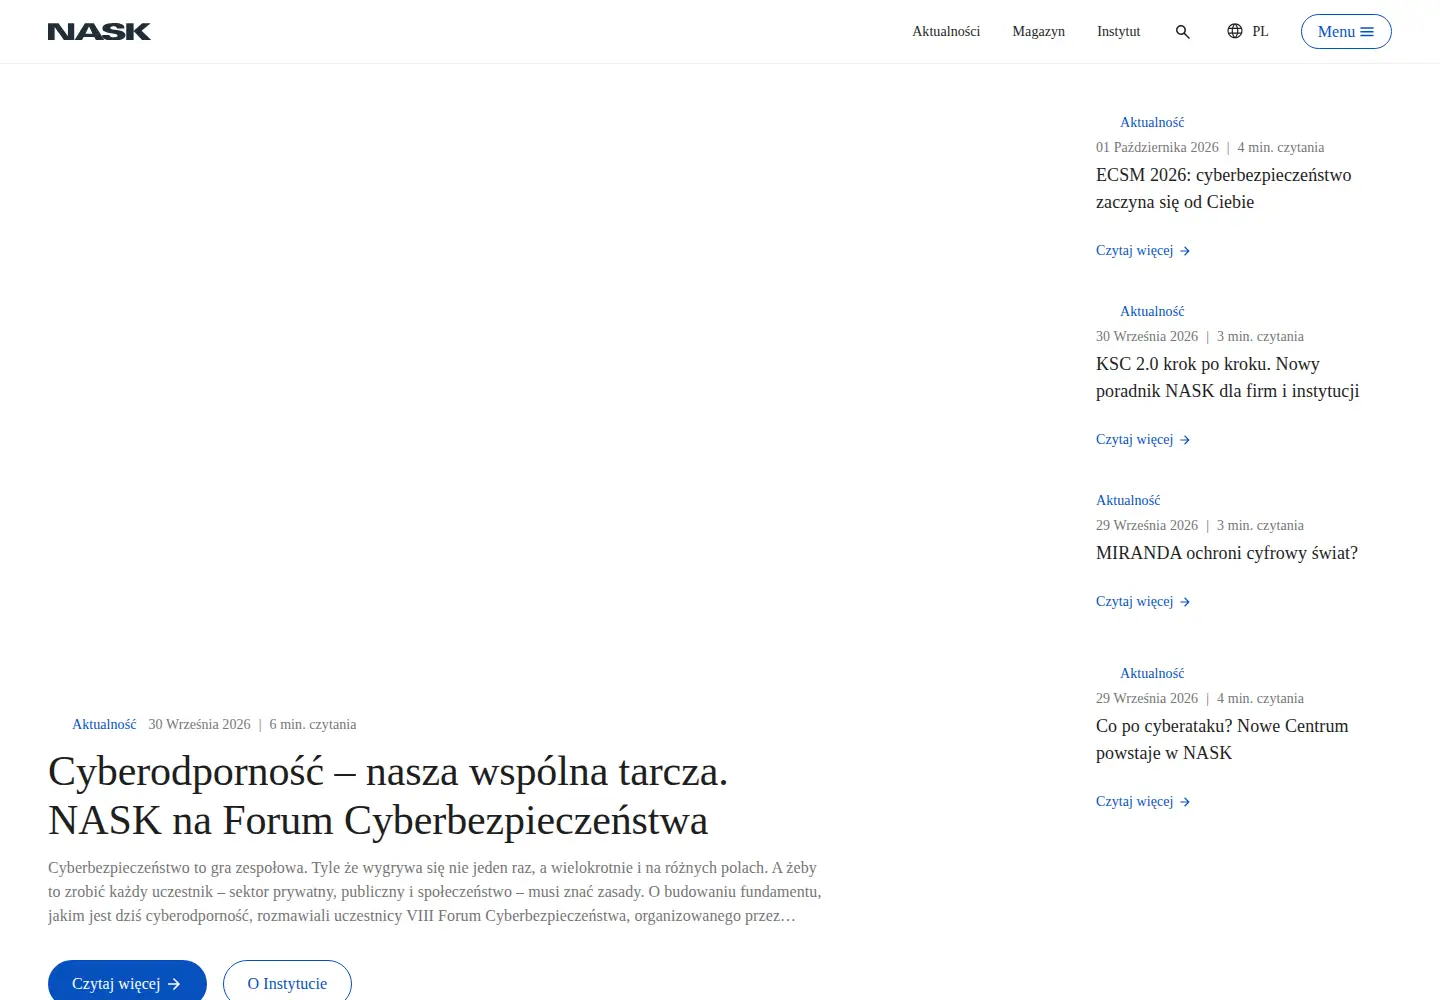Click Czytaj więcej under ECSM 2026
This screenshot has width=1440, height=1000.
(1143, 251)
